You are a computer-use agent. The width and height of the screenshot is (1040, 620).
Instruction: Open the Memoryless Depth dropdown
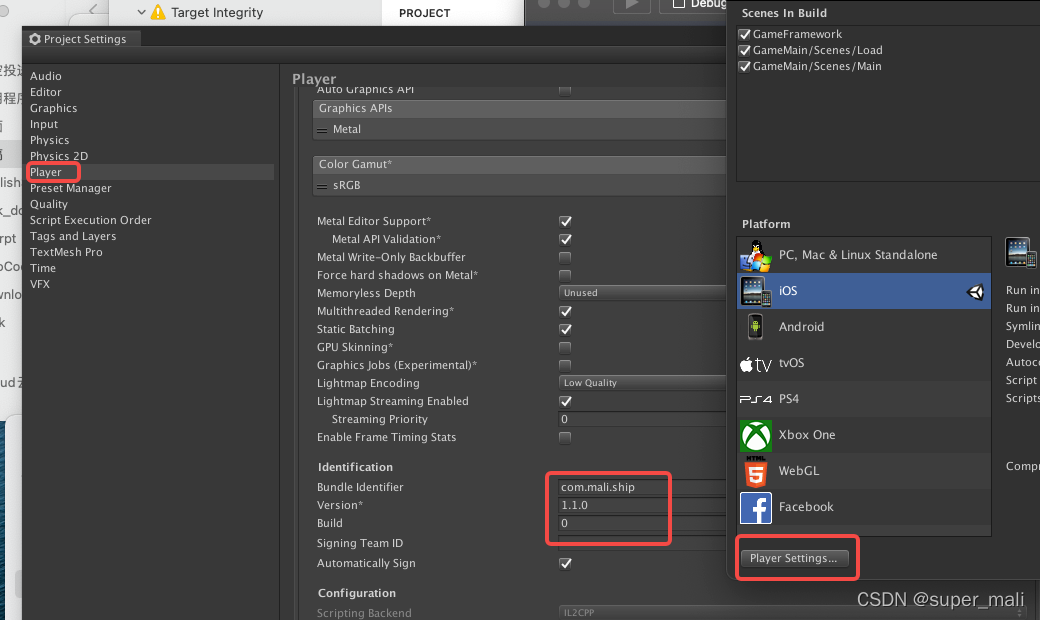coord(642,293)
